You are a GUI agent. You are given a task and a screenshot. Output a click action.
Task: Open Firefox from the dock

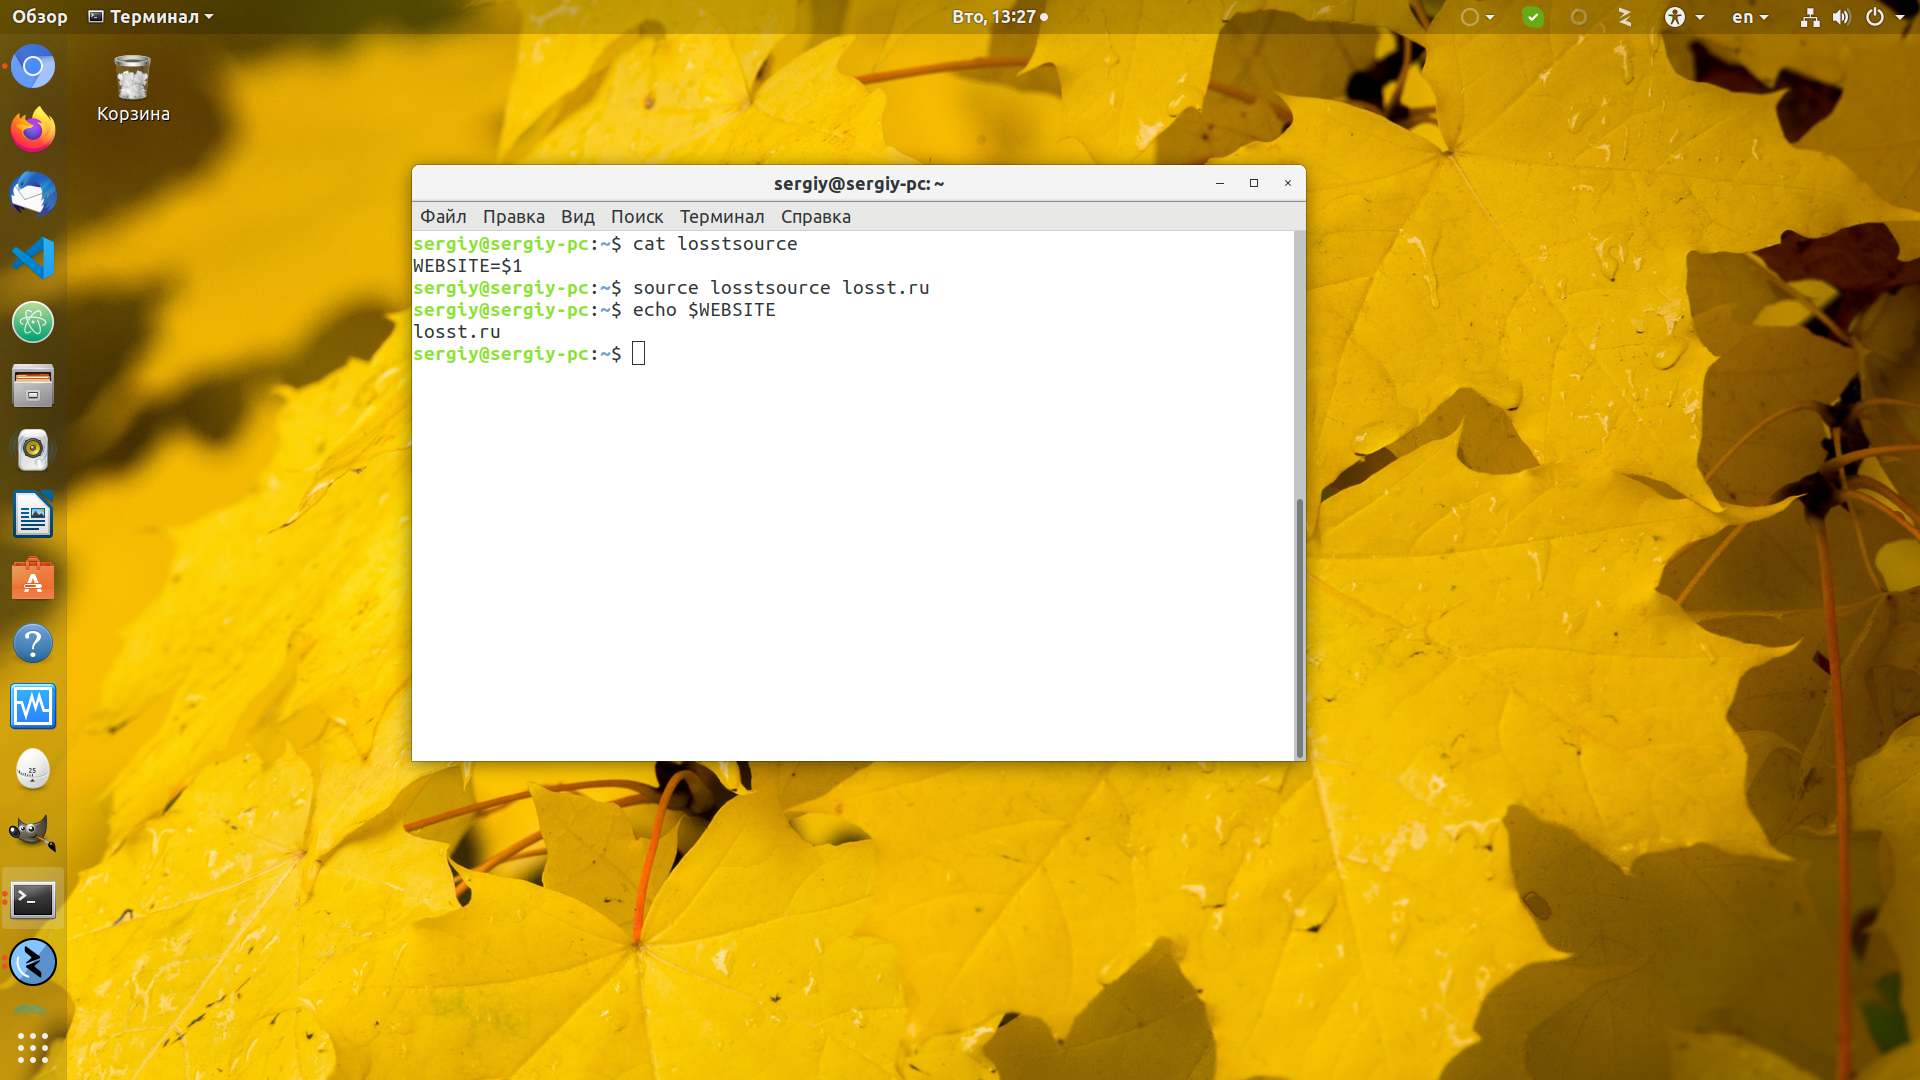click(x=33, y=130)
